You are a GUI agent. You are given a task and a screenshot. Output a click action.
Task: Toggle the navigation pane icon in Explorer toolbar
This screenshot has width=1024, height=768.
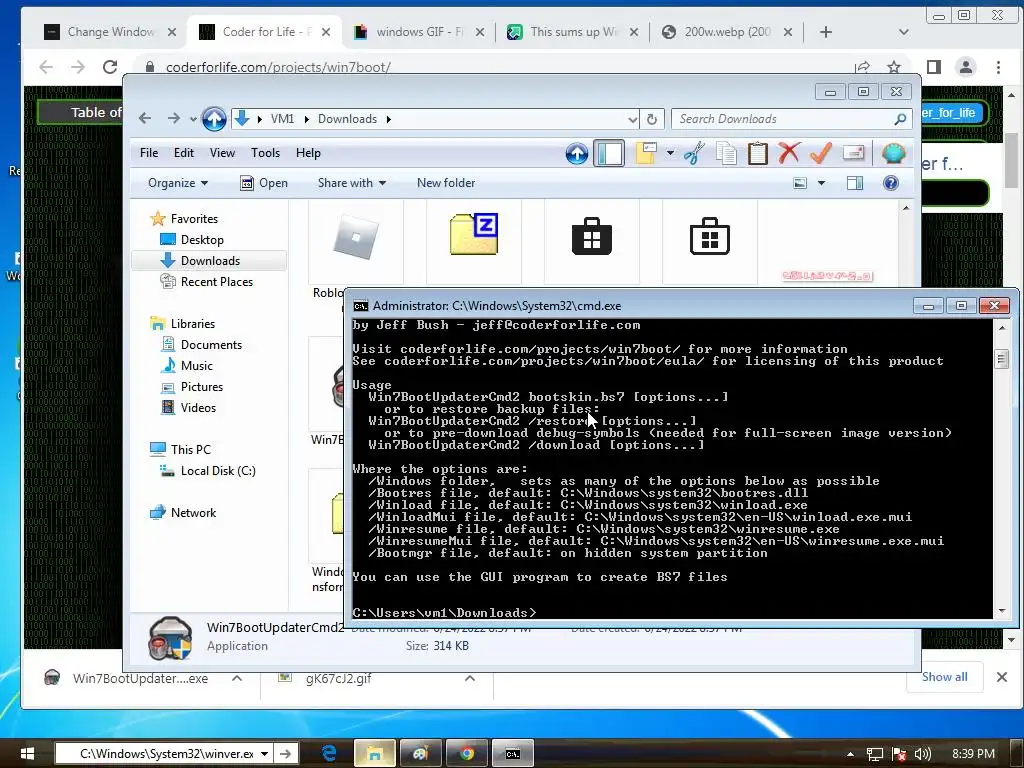tap(609, 153)
